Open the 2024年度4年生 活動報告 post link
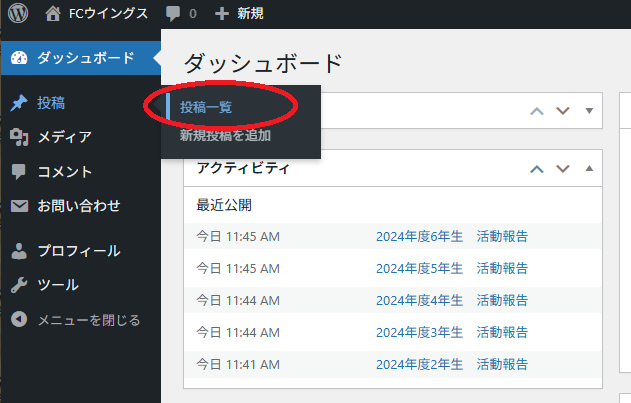631x403 pixels. (451, 299)
